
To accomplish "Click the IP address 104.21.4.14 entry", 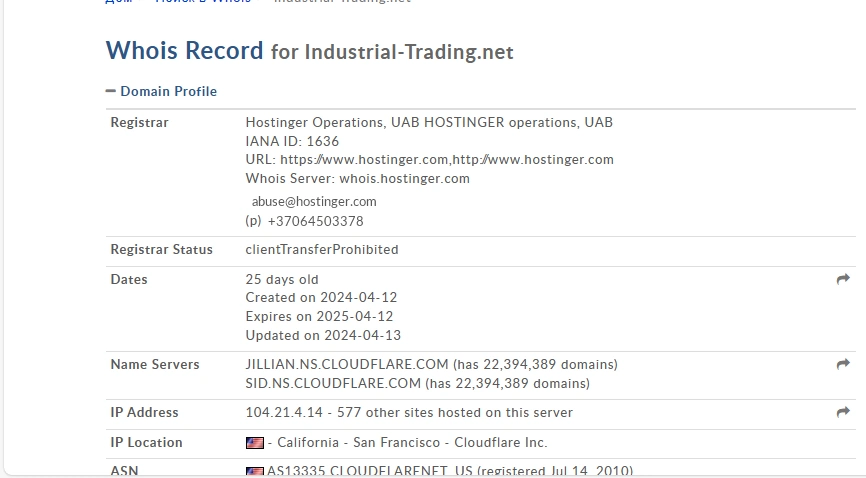I will [284, 413].
